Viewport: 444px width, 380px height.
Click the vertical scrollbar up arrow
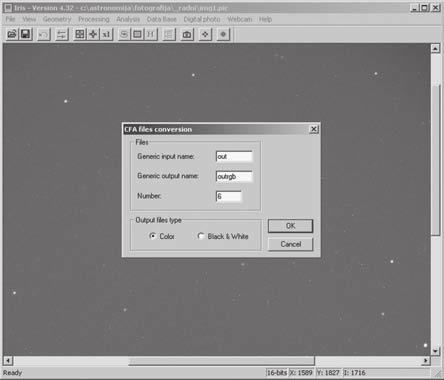pos(435,49)
